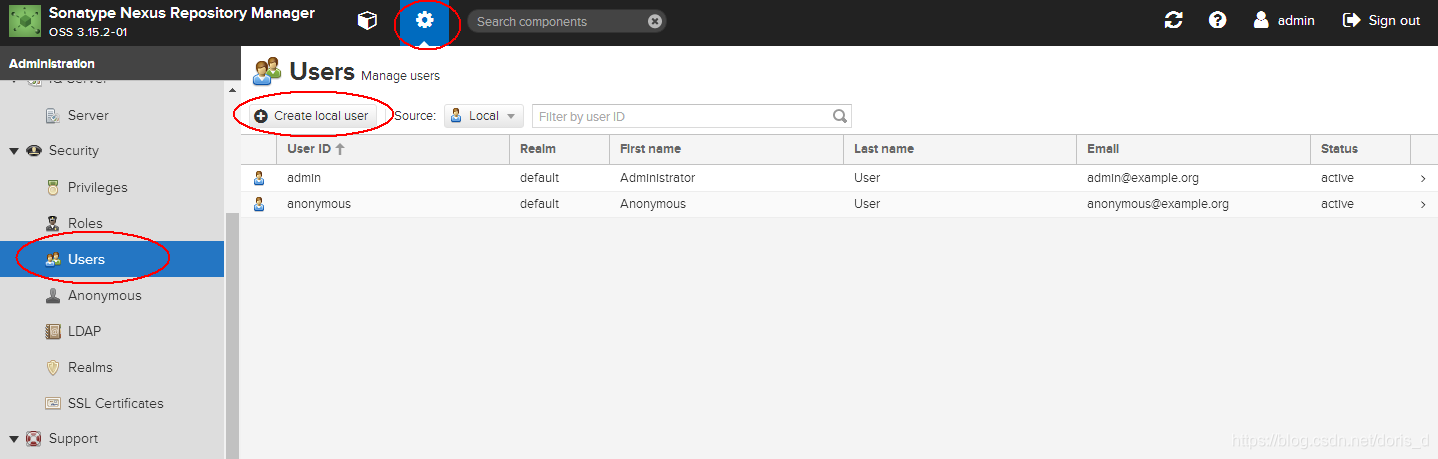Click the Realms shield icon

54,367
